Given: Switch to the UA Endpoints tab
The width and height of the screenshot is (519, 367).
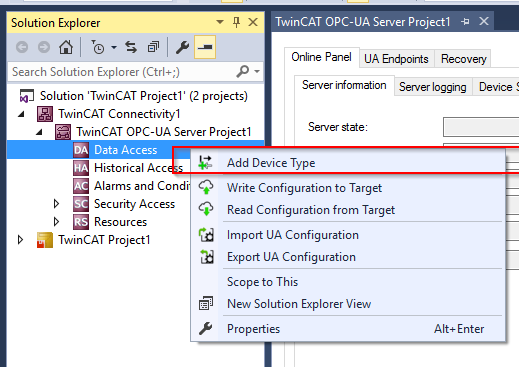Looking at the screenshot, I should point(396,59).
